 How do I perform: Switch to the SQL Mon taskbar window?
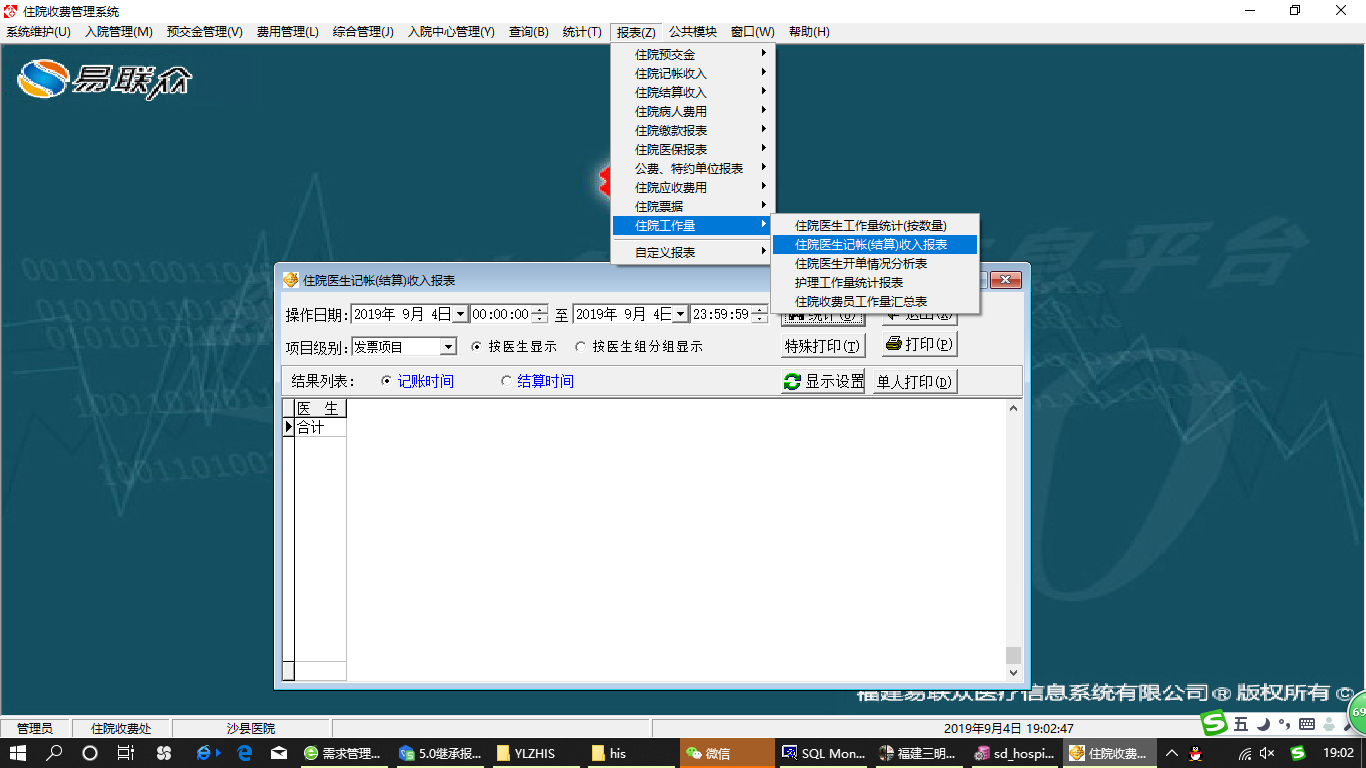pyautogui.click(x=824, y=753)
